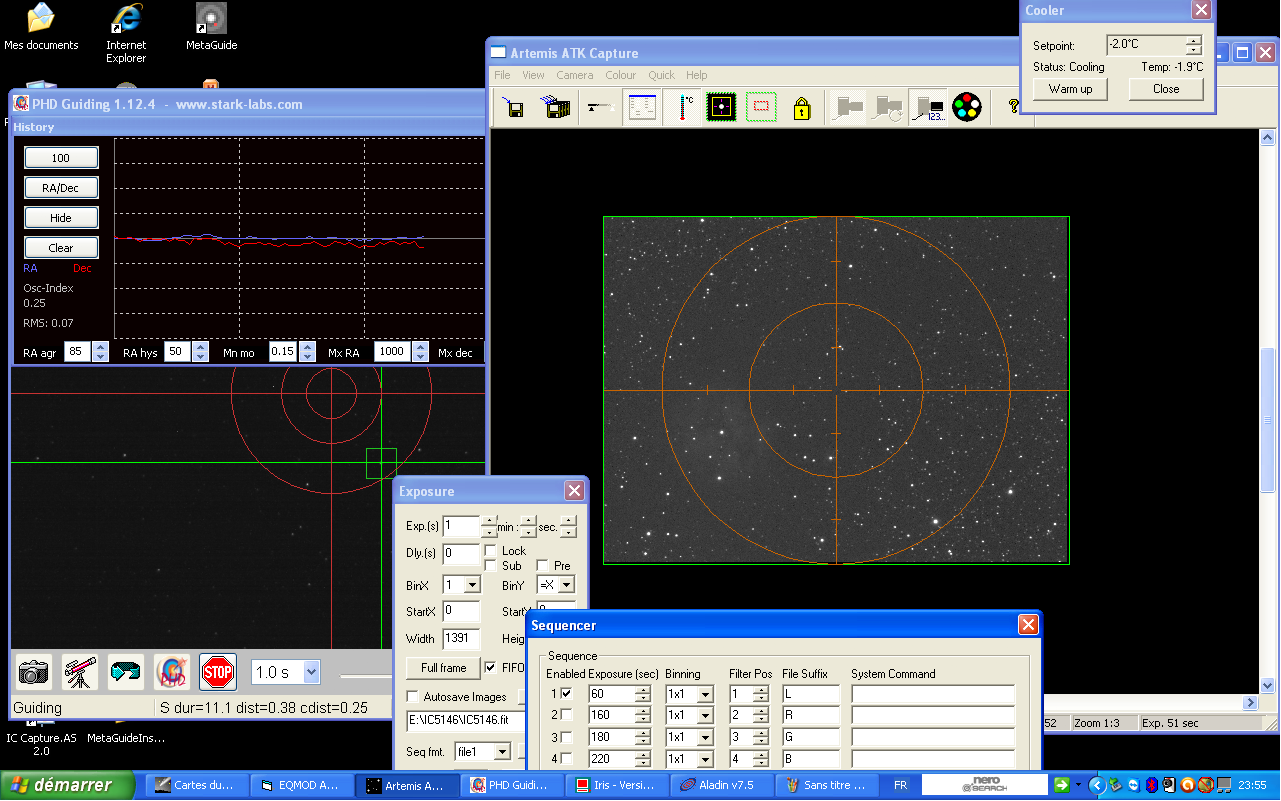Click the PHD Stop guiding button
Viewport: 1281px width, 801px height.
[x=217, y=672]
